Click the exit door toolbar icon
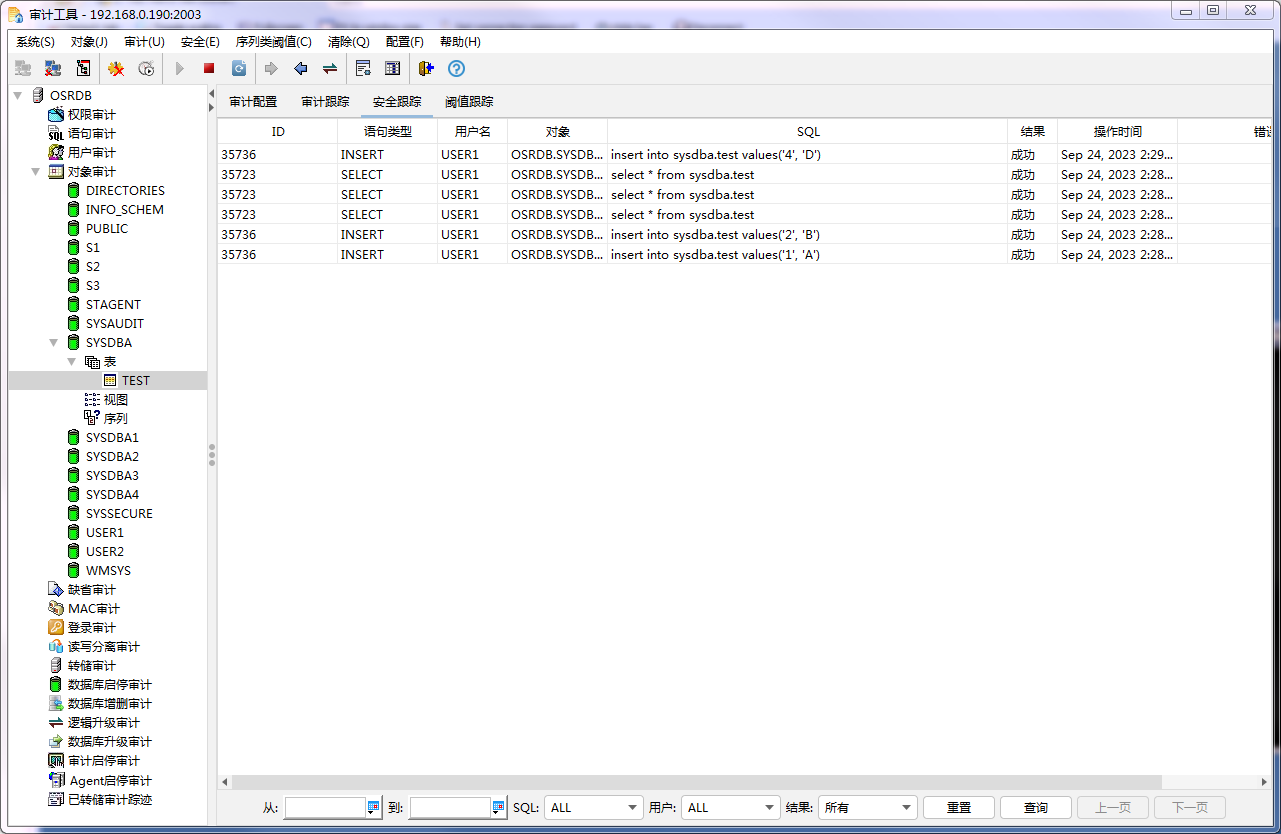Image resolution: width=1281 pixels, height=834 pixels. tap(426, 69)
